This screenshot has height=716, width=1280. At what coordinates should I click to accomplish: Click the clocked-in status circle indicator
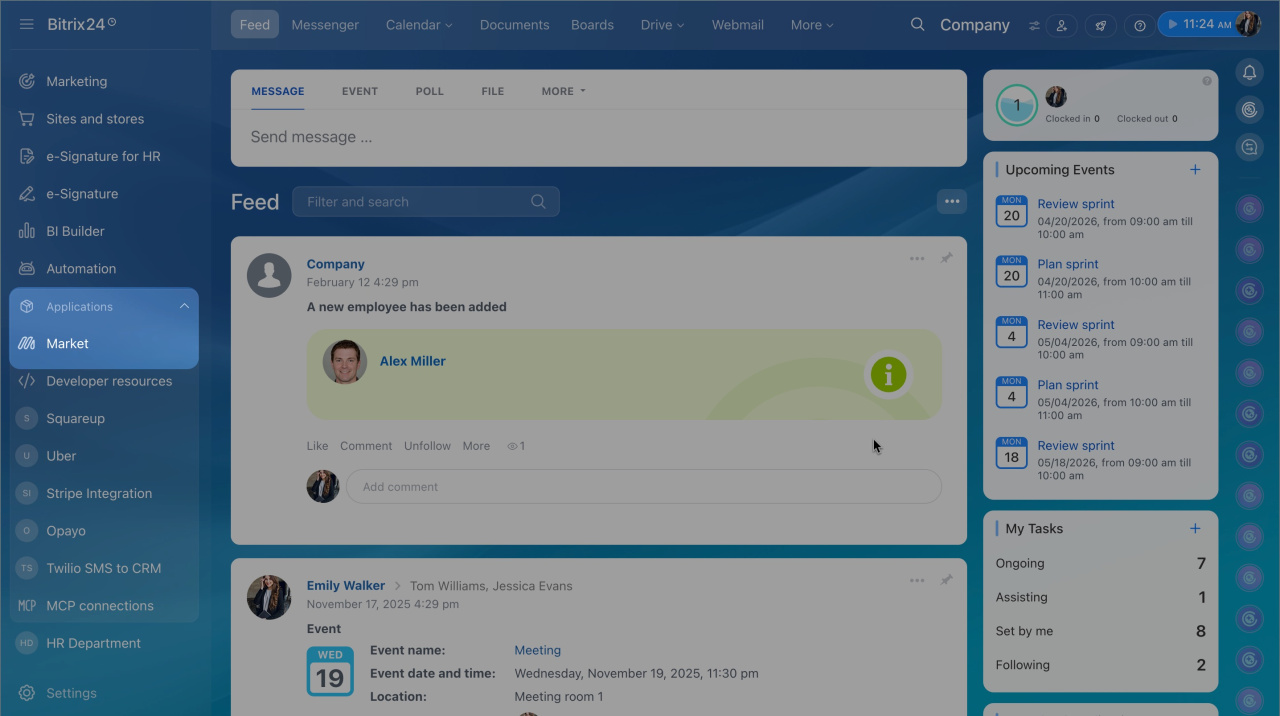point(1017,105)
